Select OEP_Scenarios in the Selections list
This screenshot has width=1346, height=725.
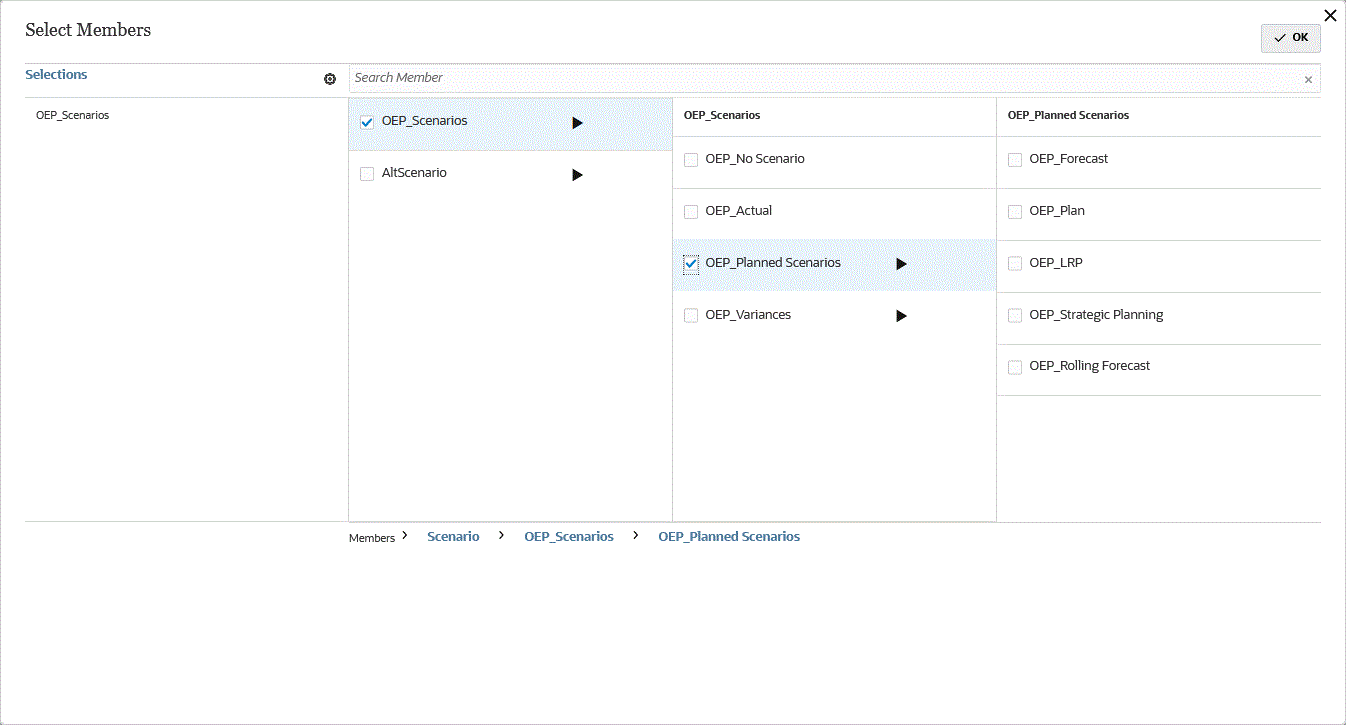(72, 115)
